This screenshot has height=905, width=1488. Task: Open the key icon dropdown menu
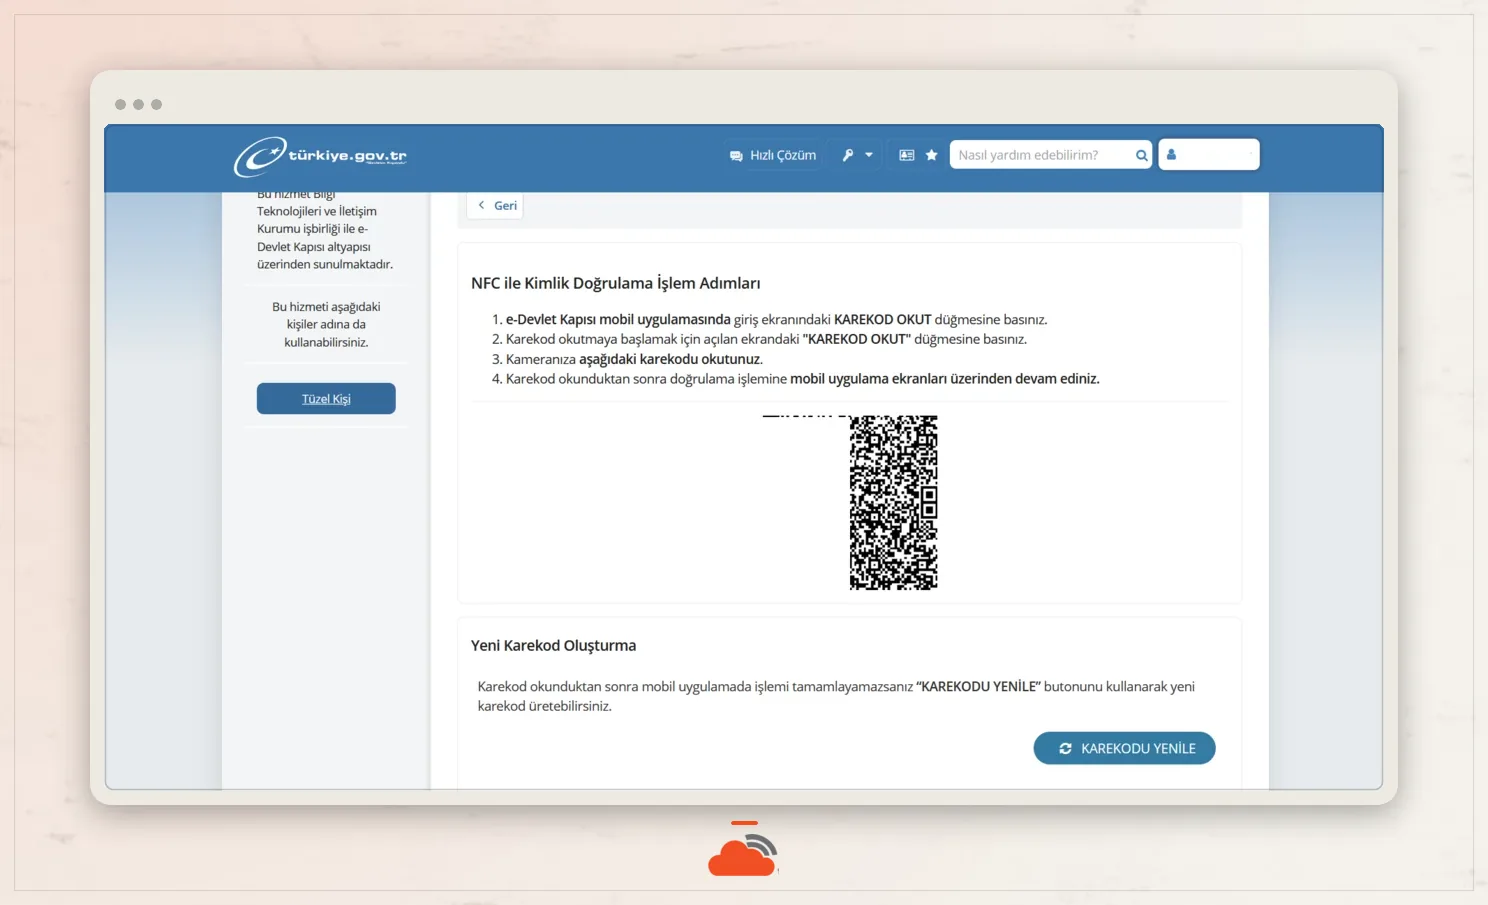coord(857,155)
